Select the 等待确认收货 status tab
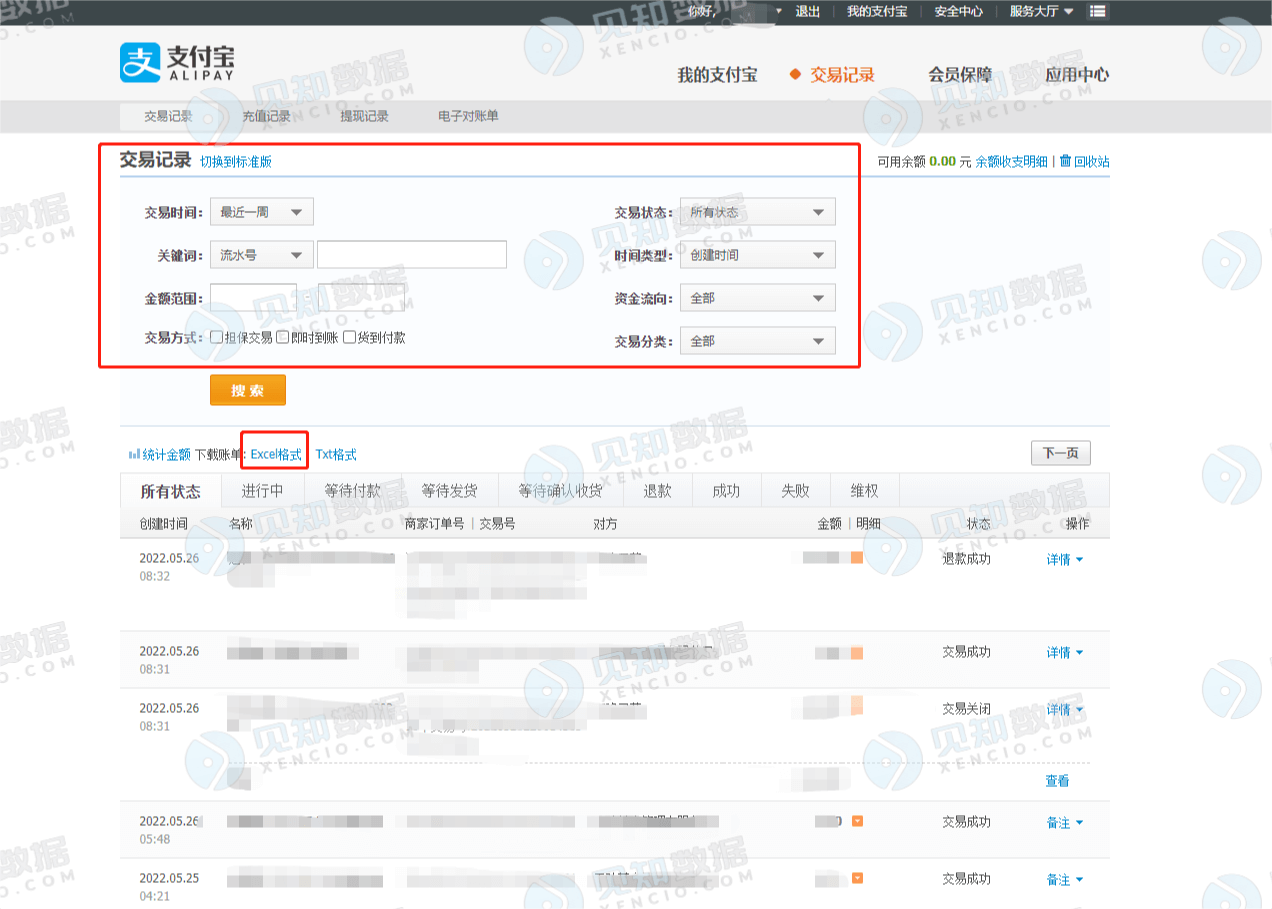The width and height of the screenshot is (1272, 909). tap(560, 491)
